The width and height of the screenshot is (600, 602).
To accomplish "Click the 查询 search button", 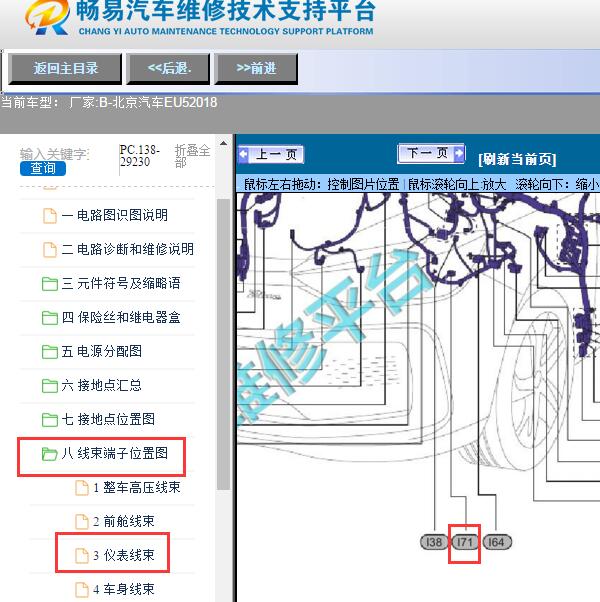I will (x=43, y=169).
